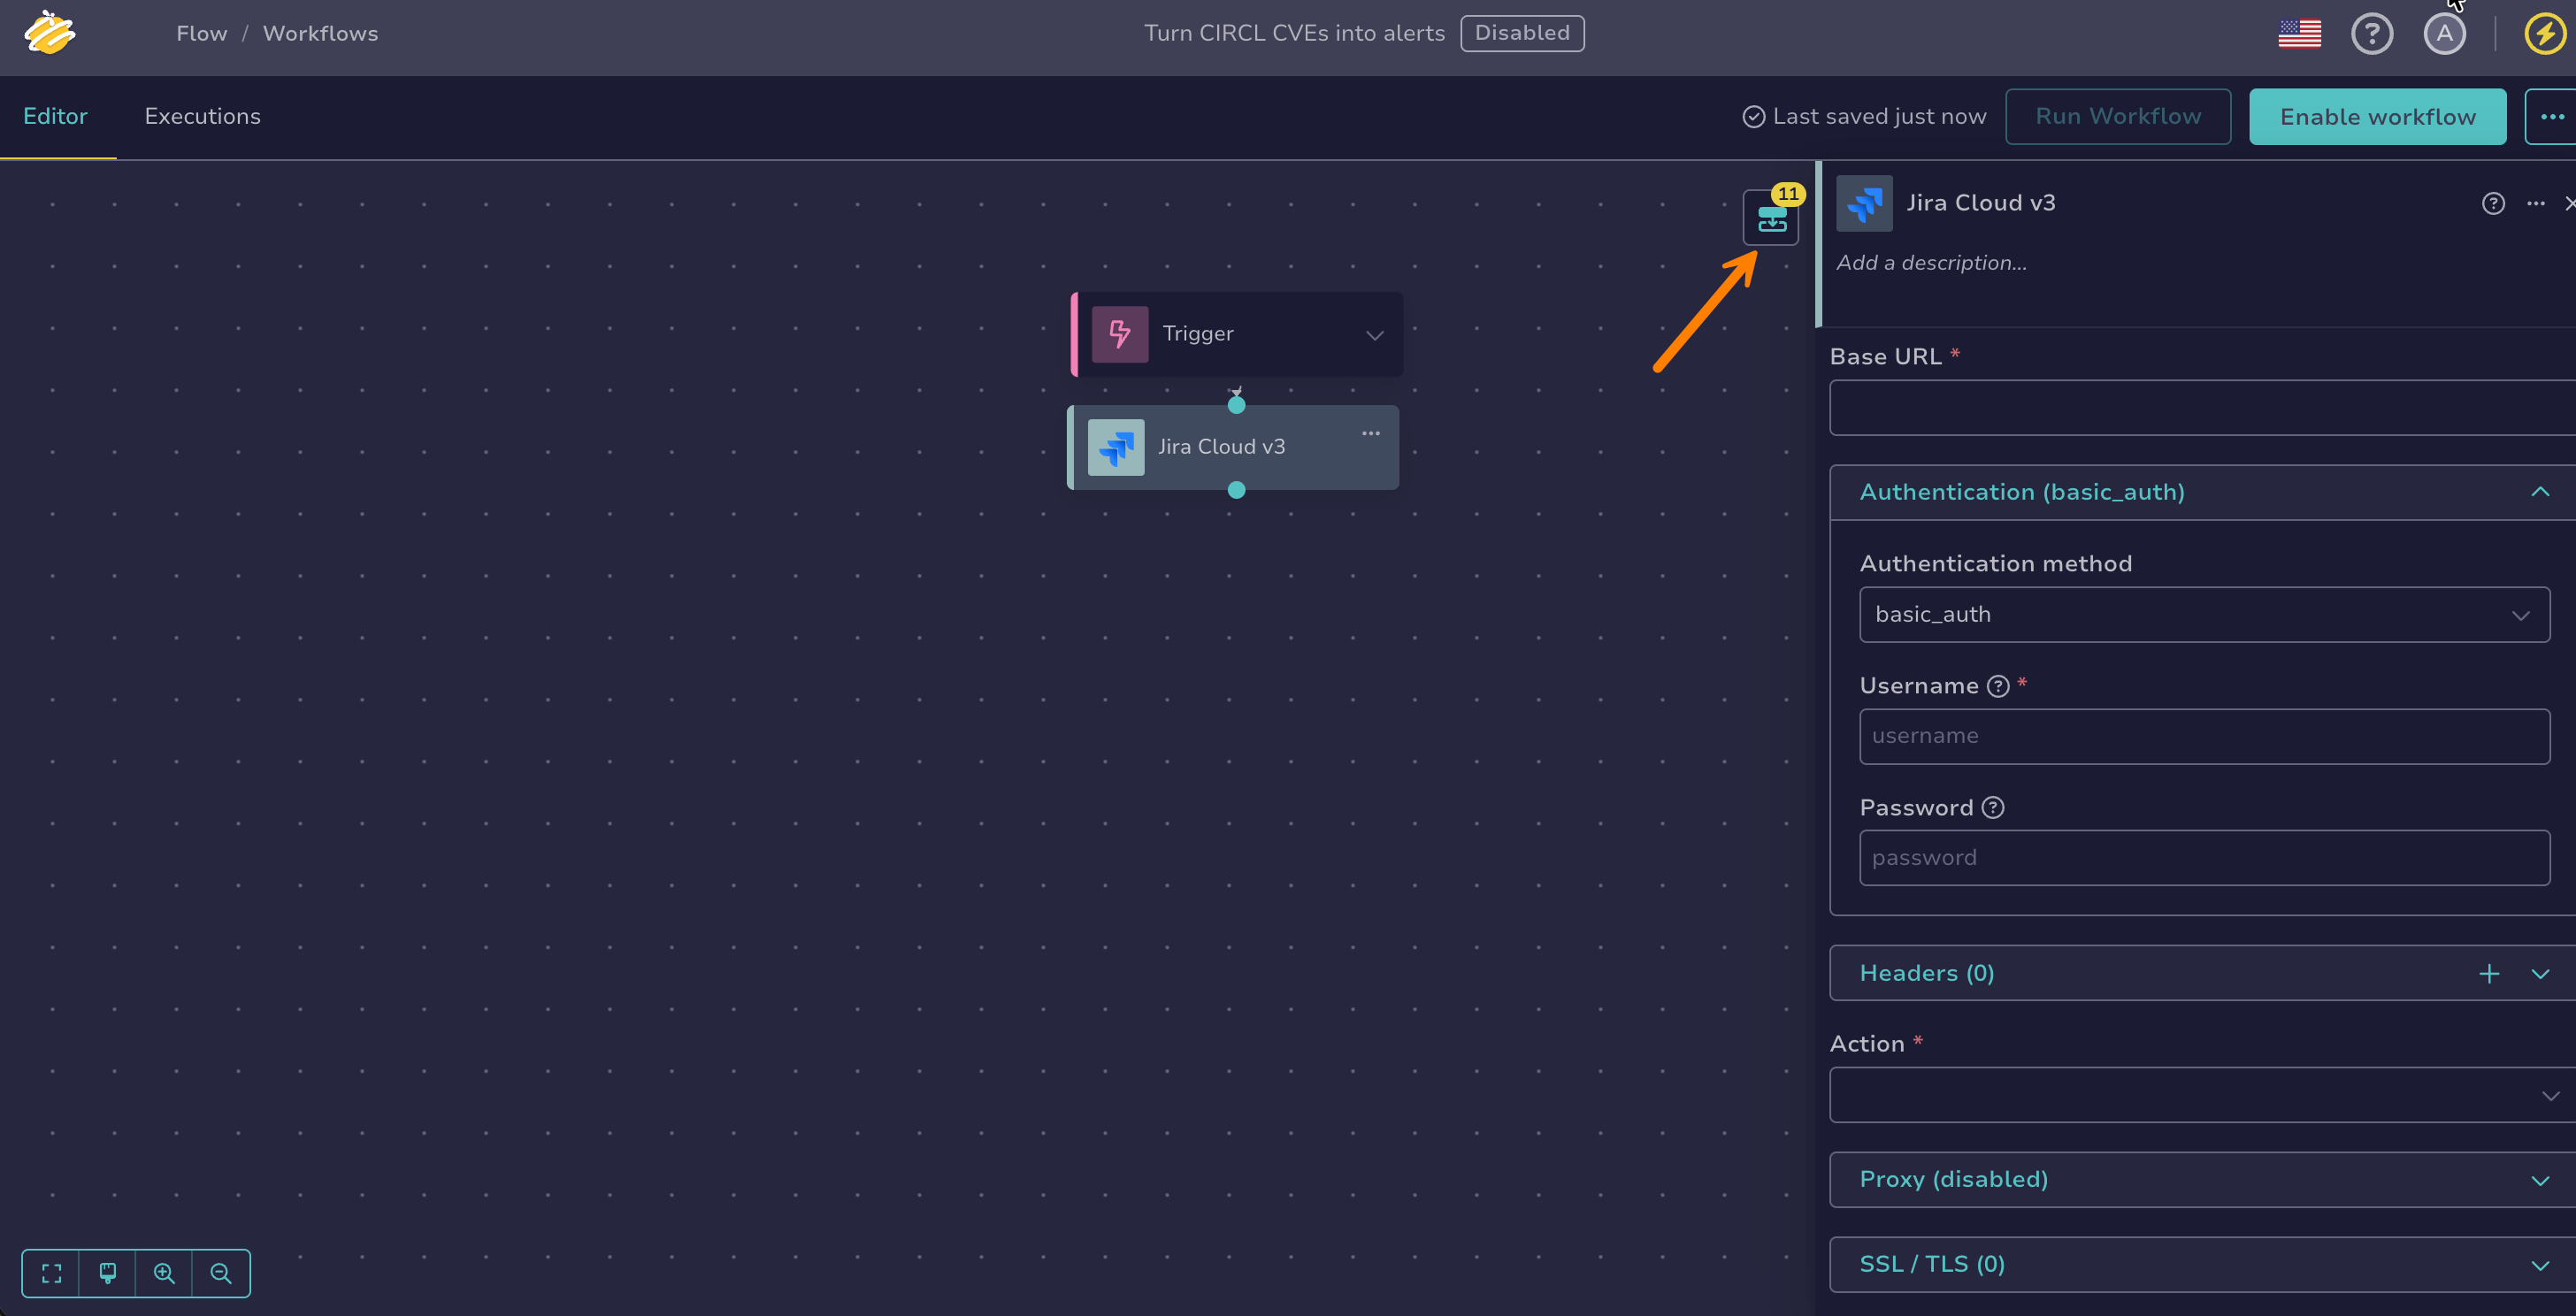Image resolution: width=2576 pixels, height=1316 pixels.
Task: Expand the Headers (0) section
Action: coord(2540,974)
